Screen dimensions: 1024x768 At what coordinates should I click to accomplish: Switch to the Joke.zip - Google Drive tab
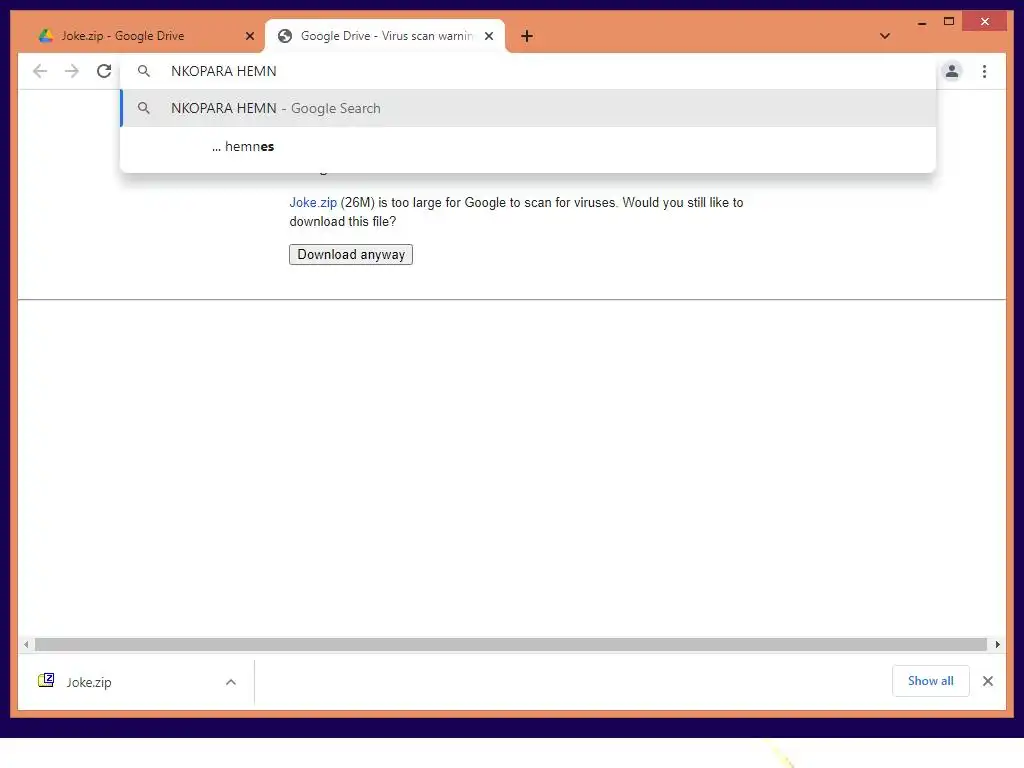146,36
